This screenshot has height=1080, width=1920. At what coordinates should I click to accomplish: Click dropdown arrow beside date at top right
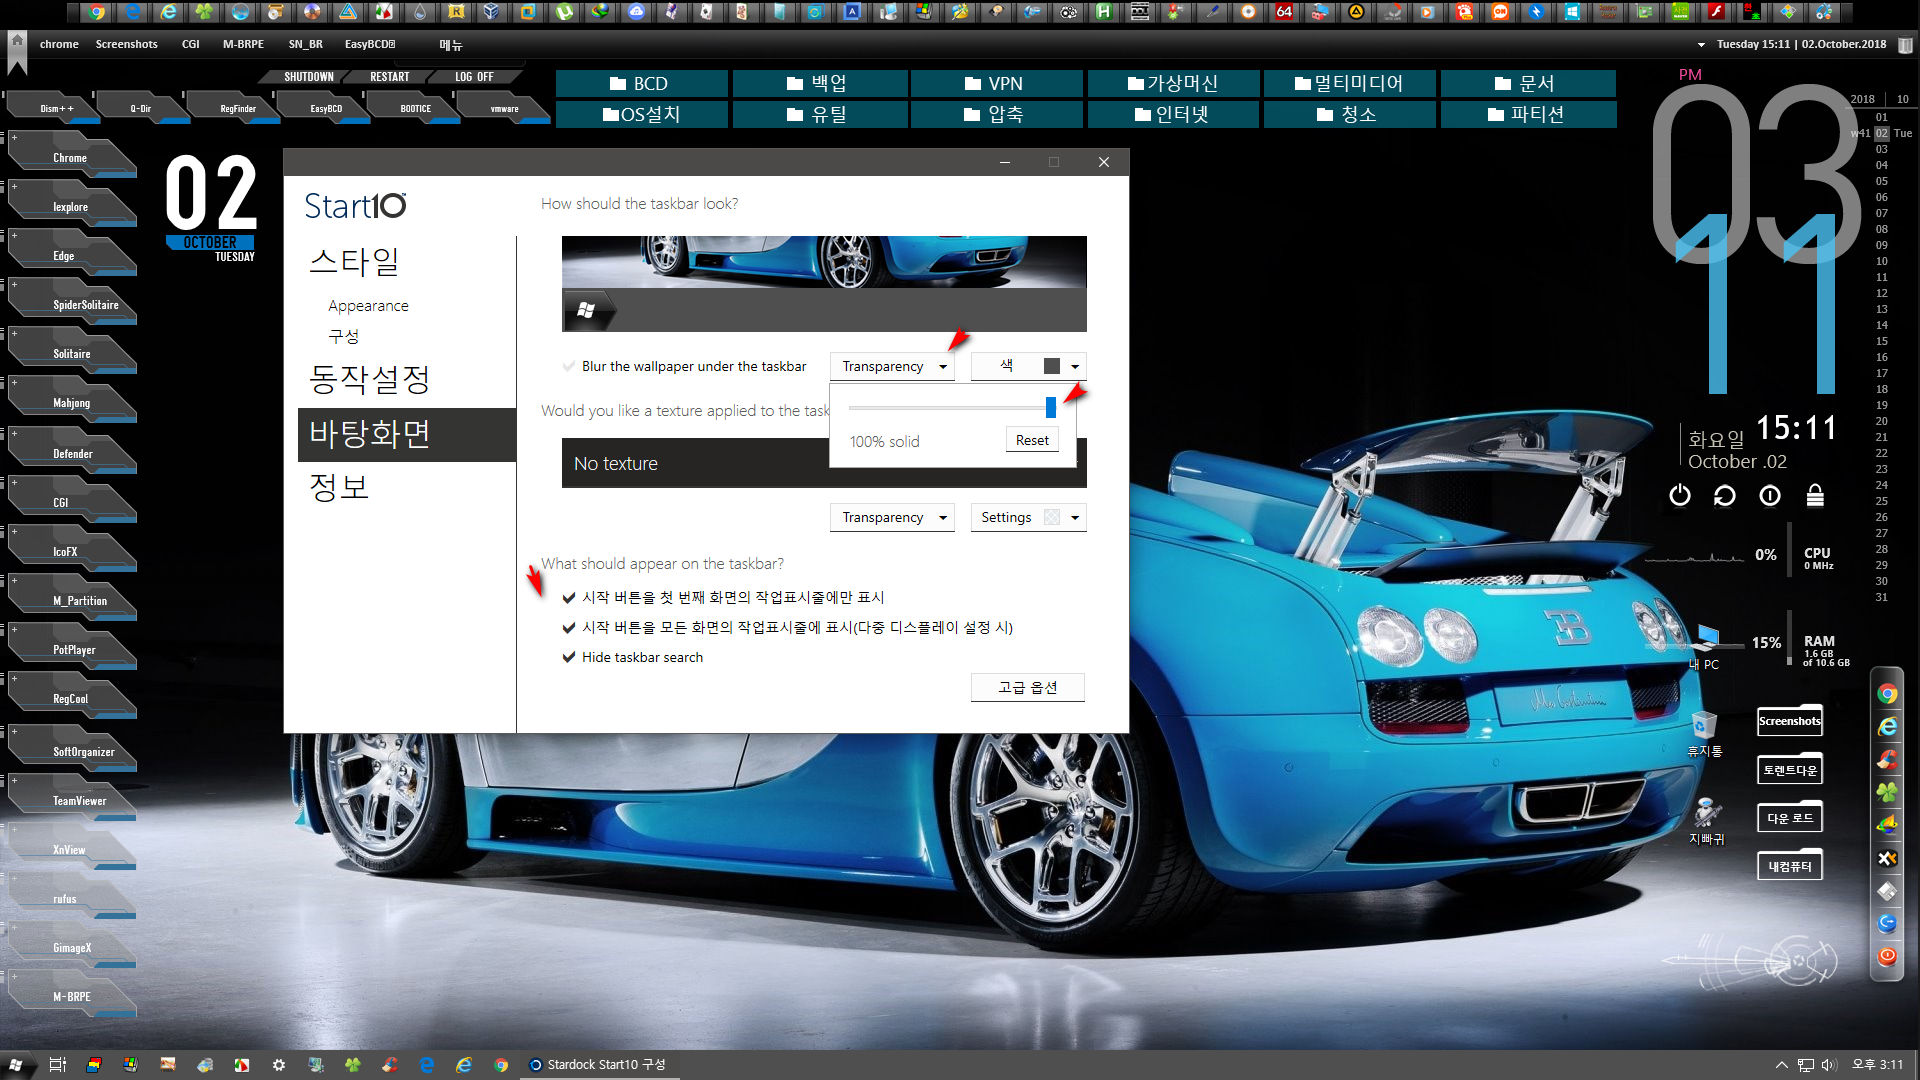pyautogui.click(x=1700, y=45)
